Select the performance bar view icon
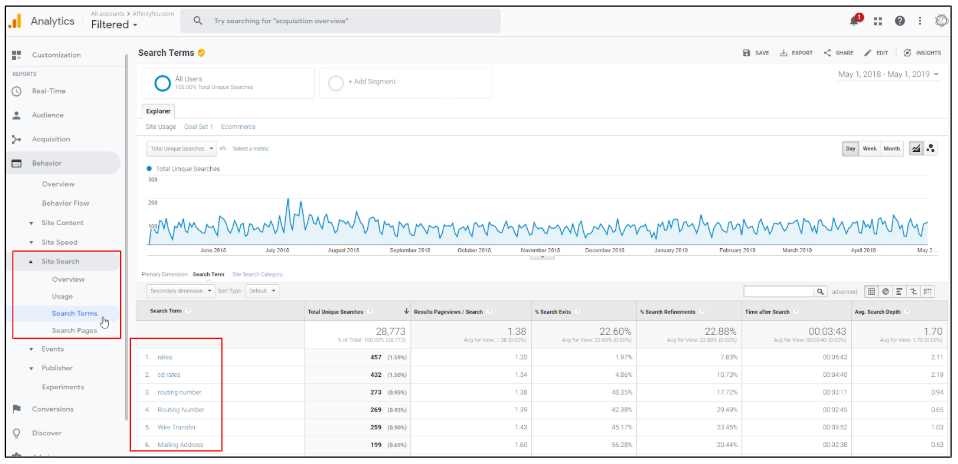Image resolution: width=958 pixels, height=464 pixels. point(899,292)
